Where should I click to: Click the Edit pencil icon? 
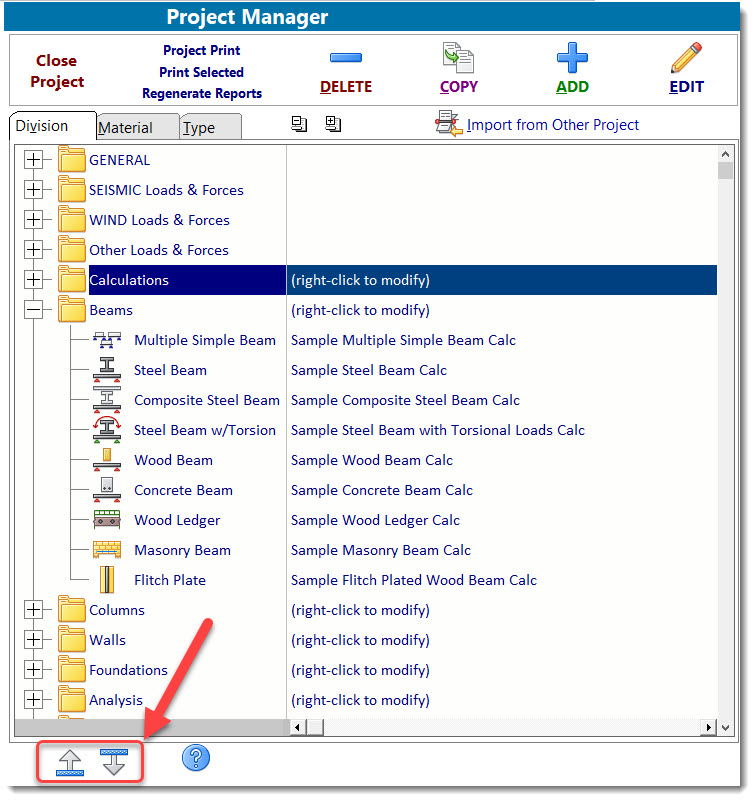(x=686, y=58)
